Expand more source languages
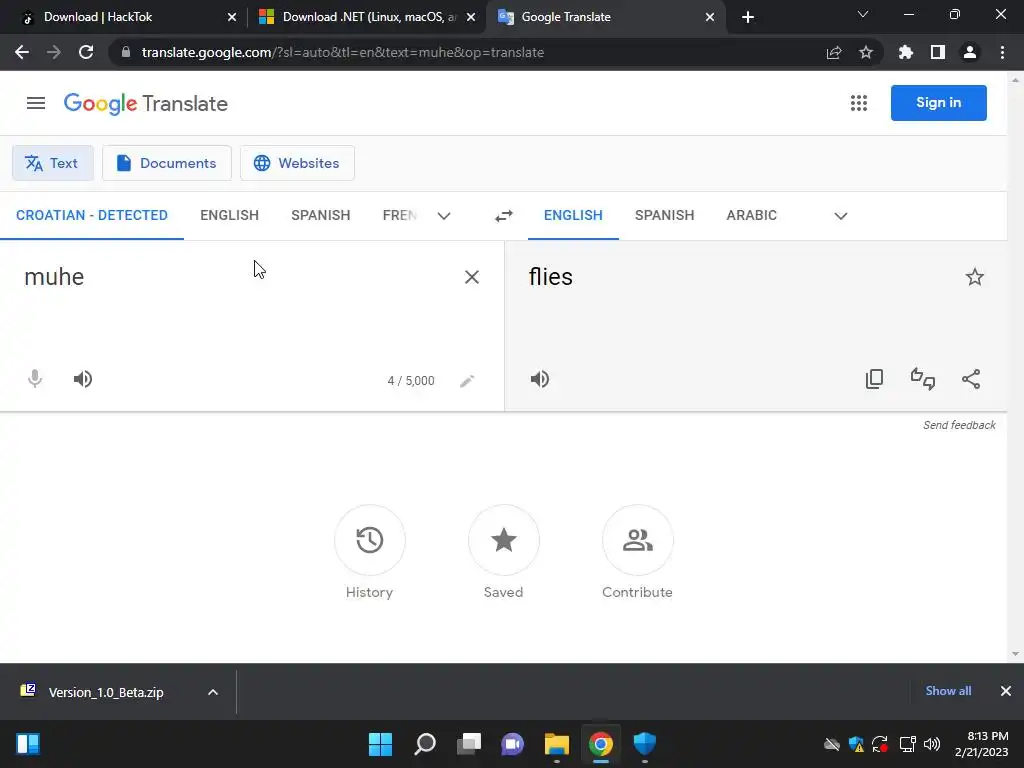Screen dimensions: 1024x768 click(444, 216)
